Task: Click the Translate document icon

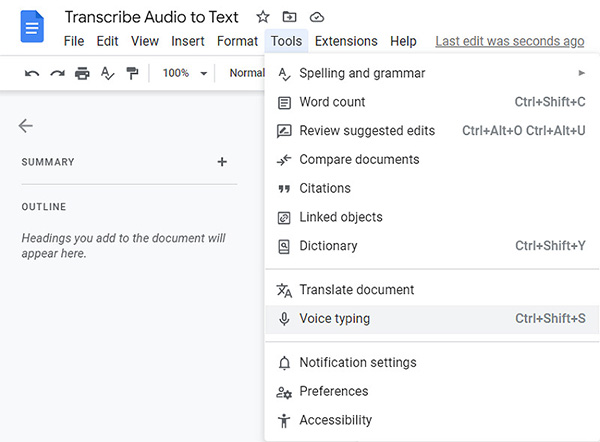Action: point(284,290)
